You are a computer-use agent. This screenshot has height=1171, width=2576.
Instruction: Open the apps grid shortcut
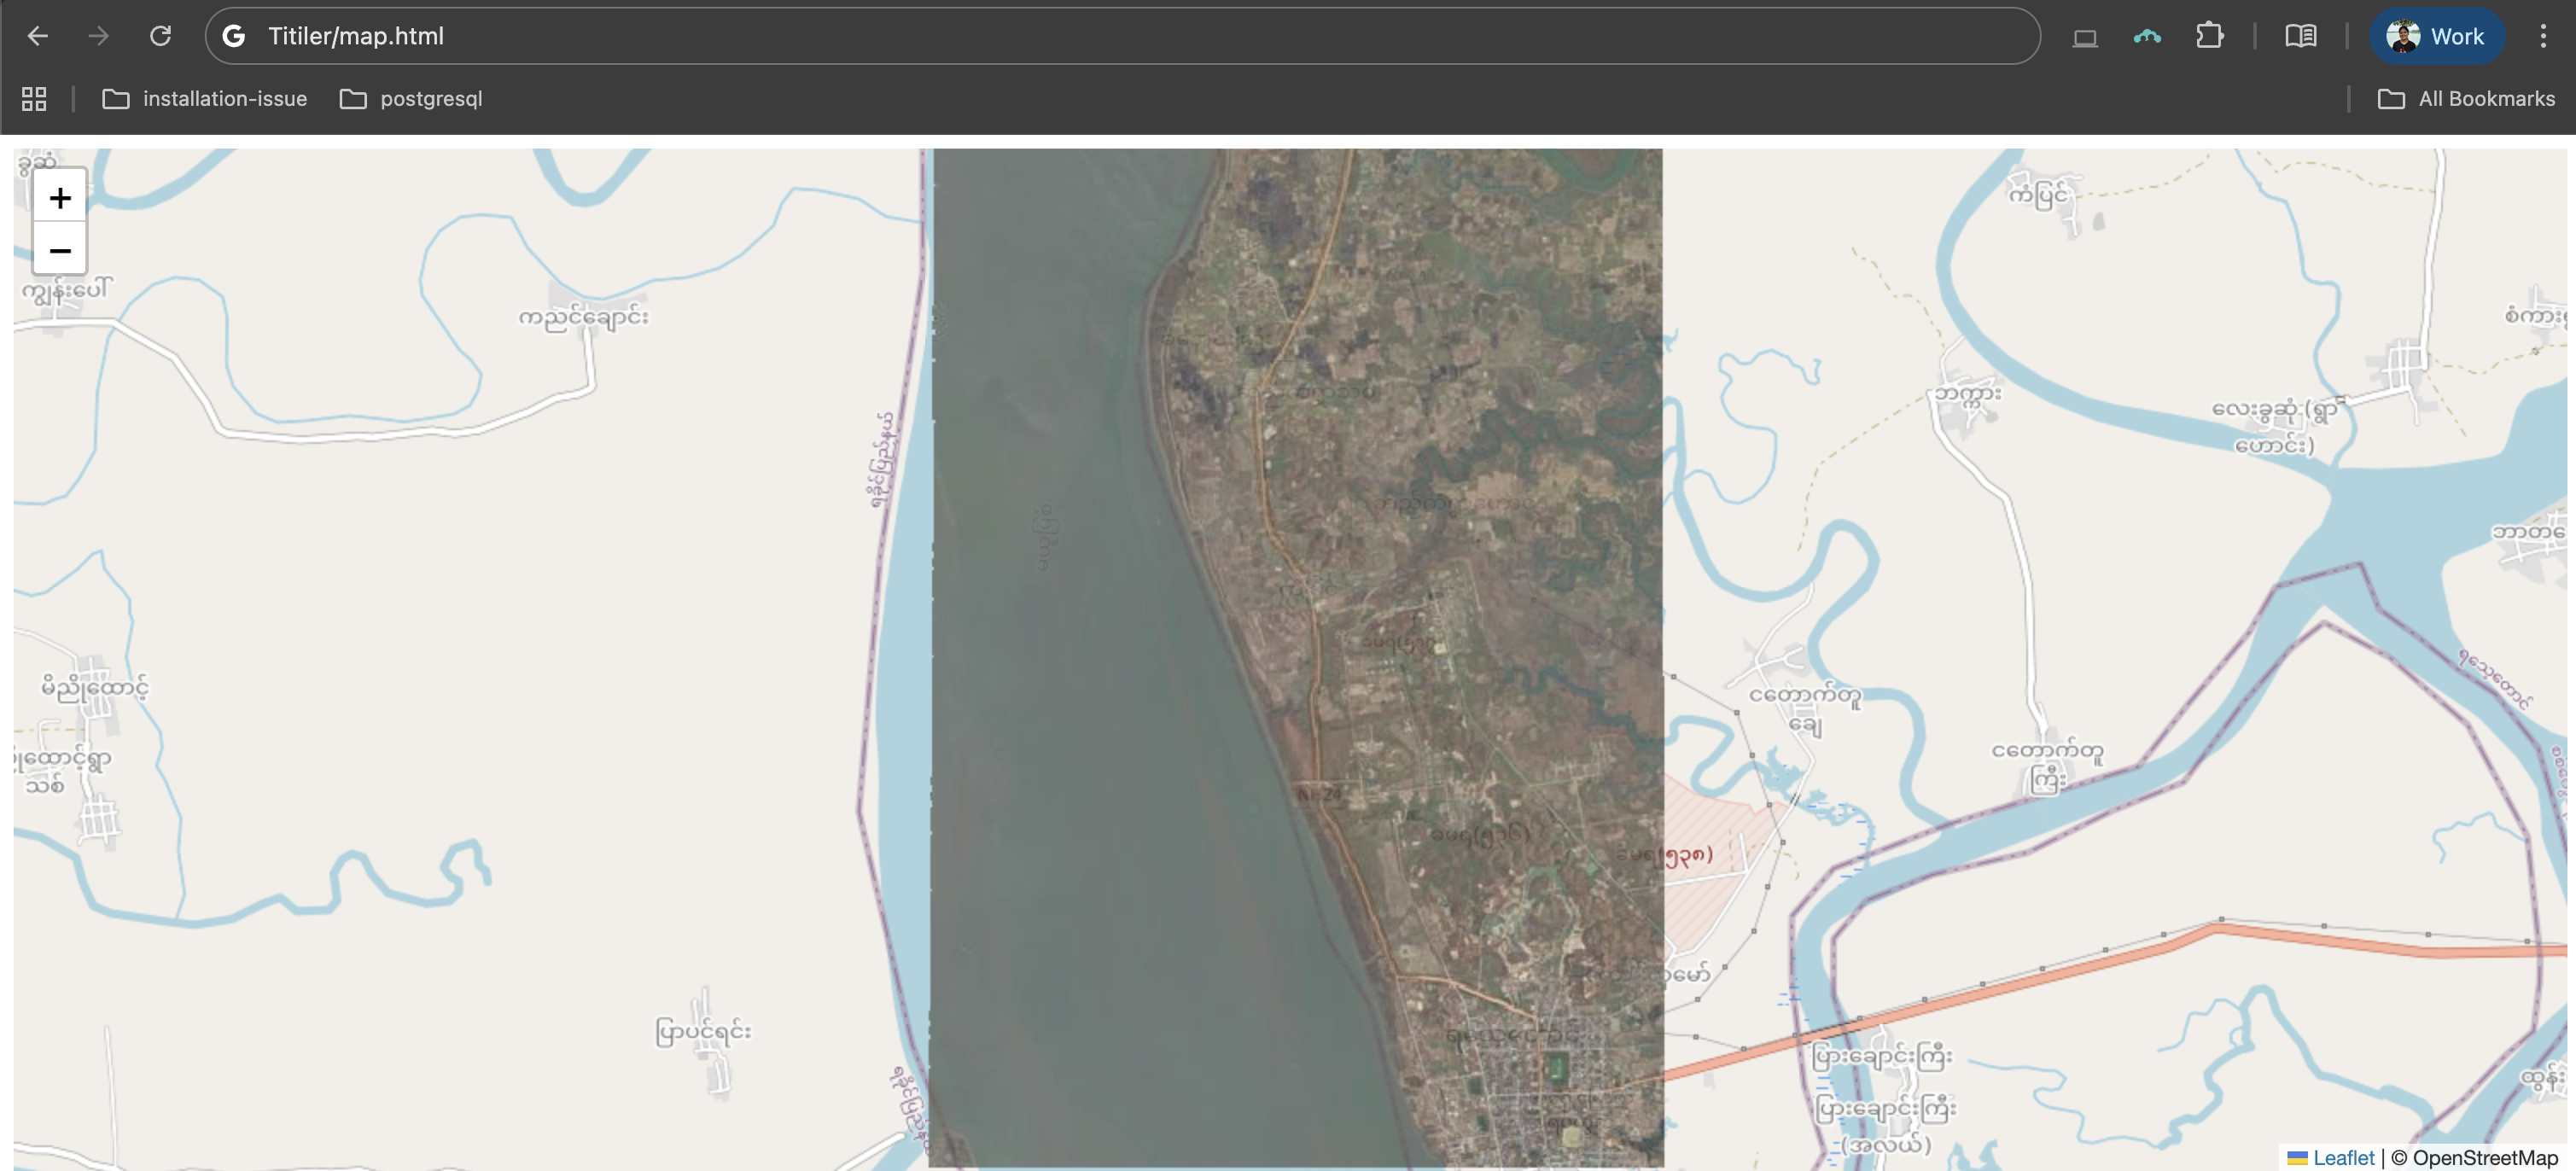click(x=34, y=98)
